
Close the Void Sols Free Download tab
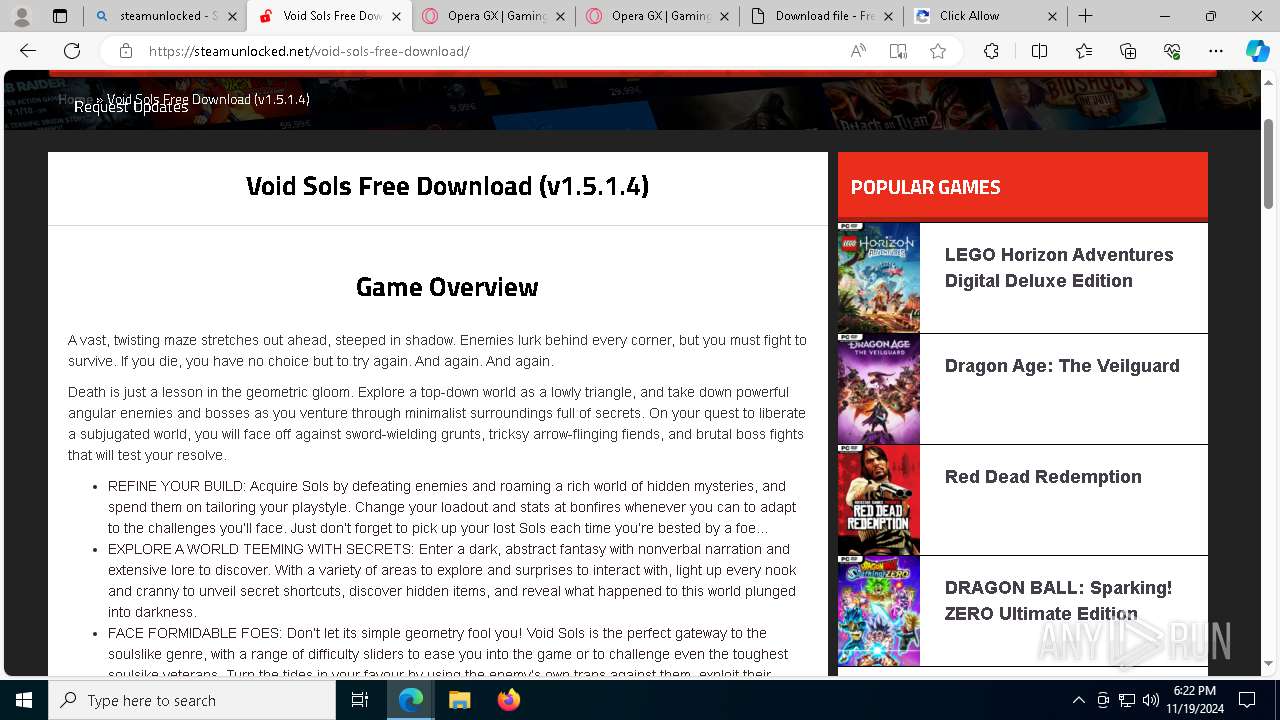click(395, 16)
